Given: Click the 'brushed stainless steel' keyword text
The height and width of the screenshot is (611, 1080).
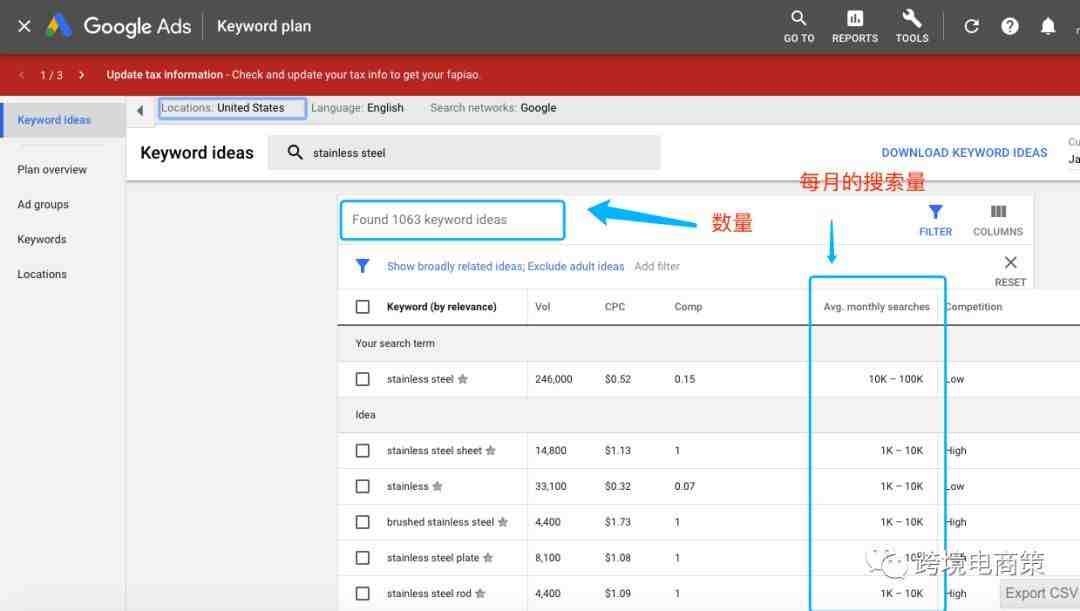Looking at the screenshot, I should point(440,522).
